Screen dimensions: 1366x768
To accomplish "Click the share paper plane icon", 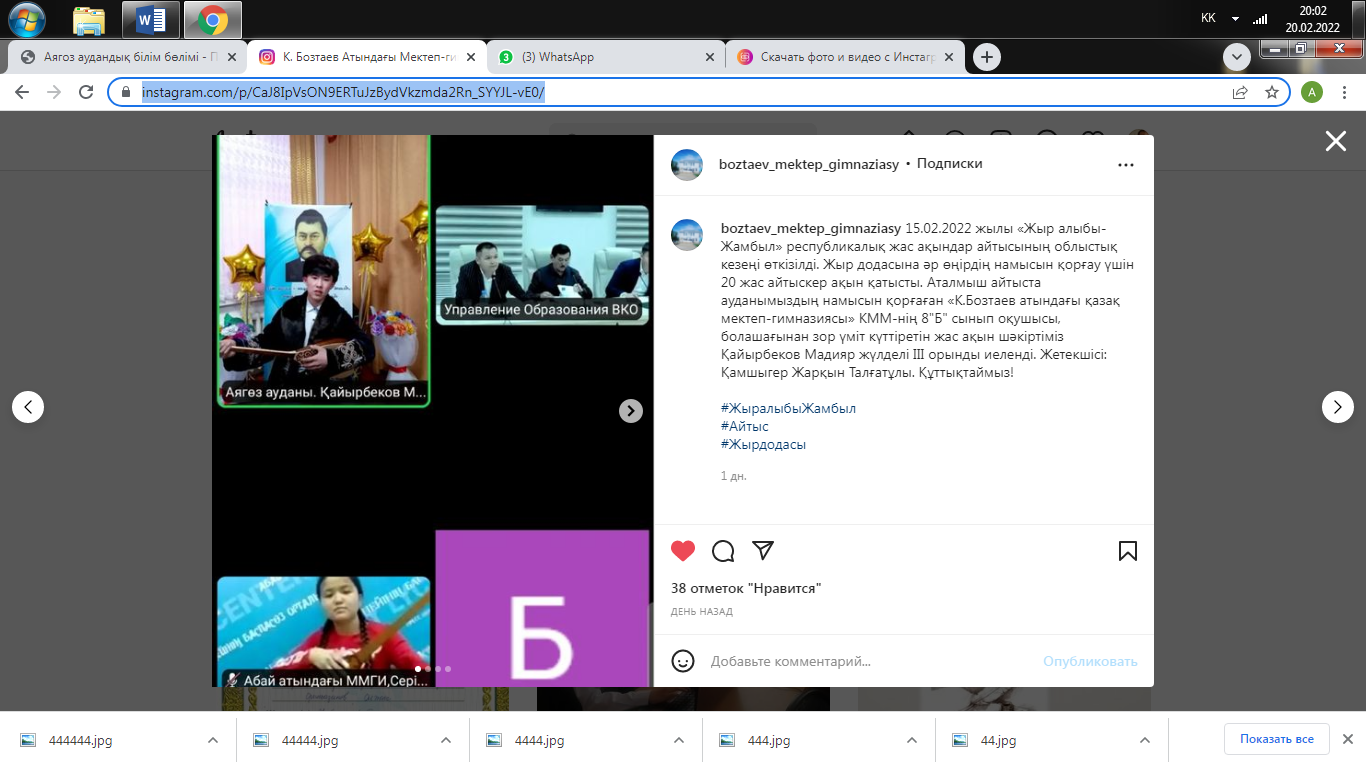I will [x=763, y=551].
